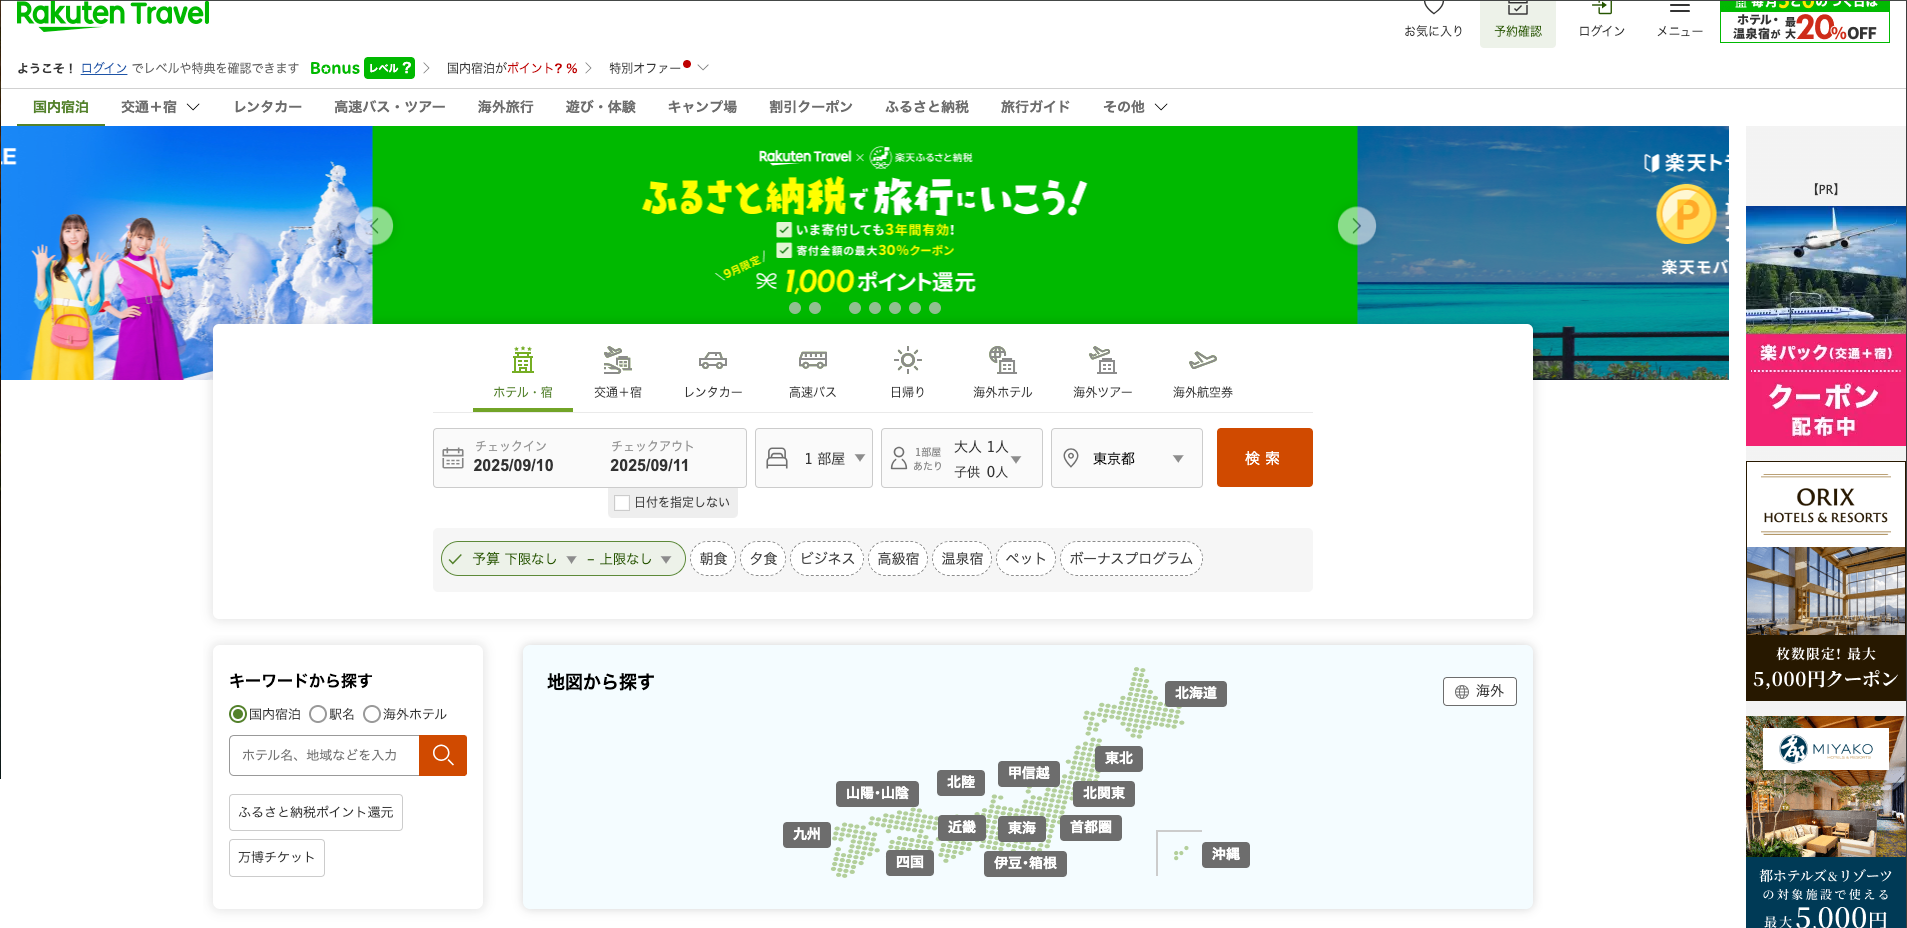Open the Day Trip (日帰り) sun icon
The height and width of the screenshot is (928, 1907).
[x=907, y=361]
